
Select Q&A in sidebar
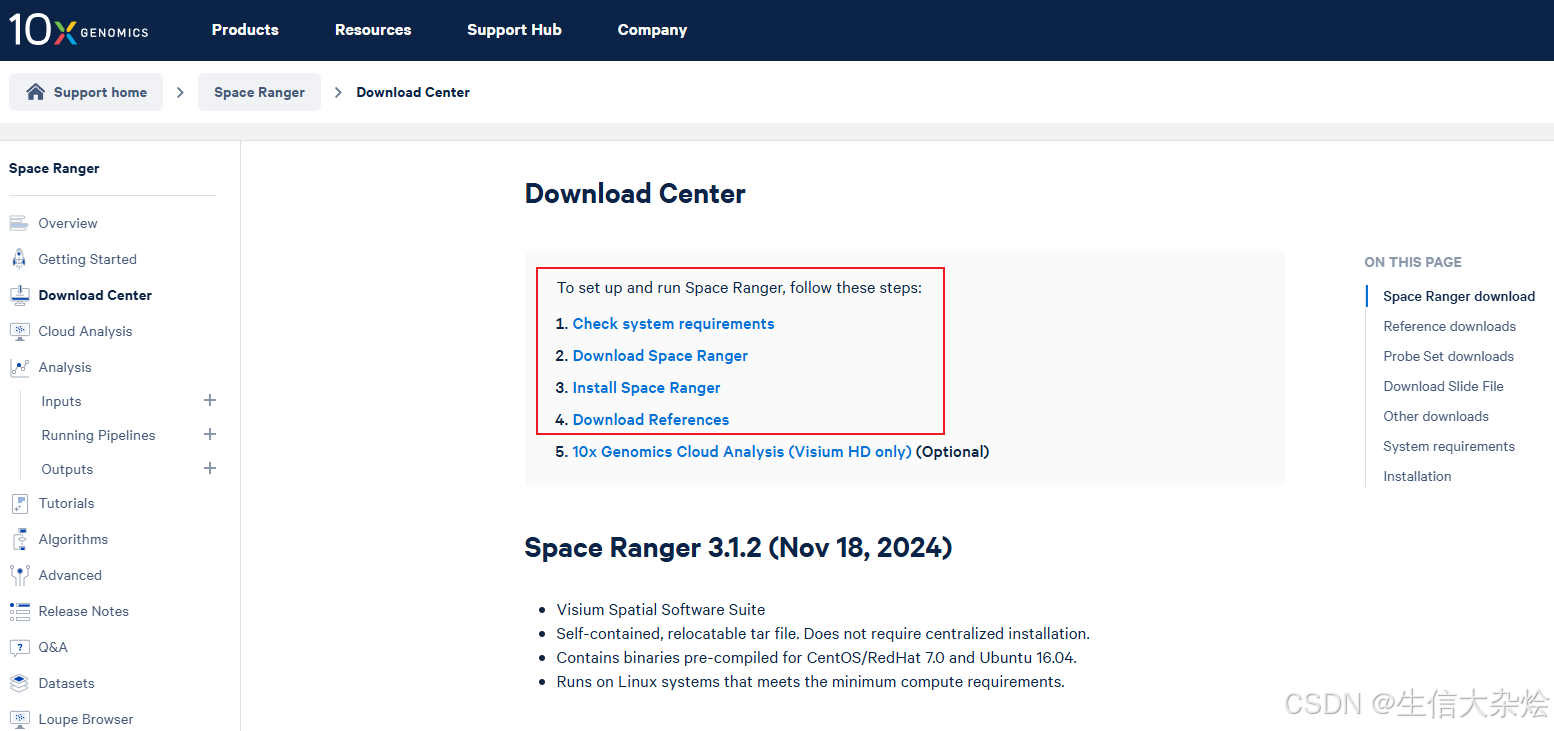coord(53,647)
